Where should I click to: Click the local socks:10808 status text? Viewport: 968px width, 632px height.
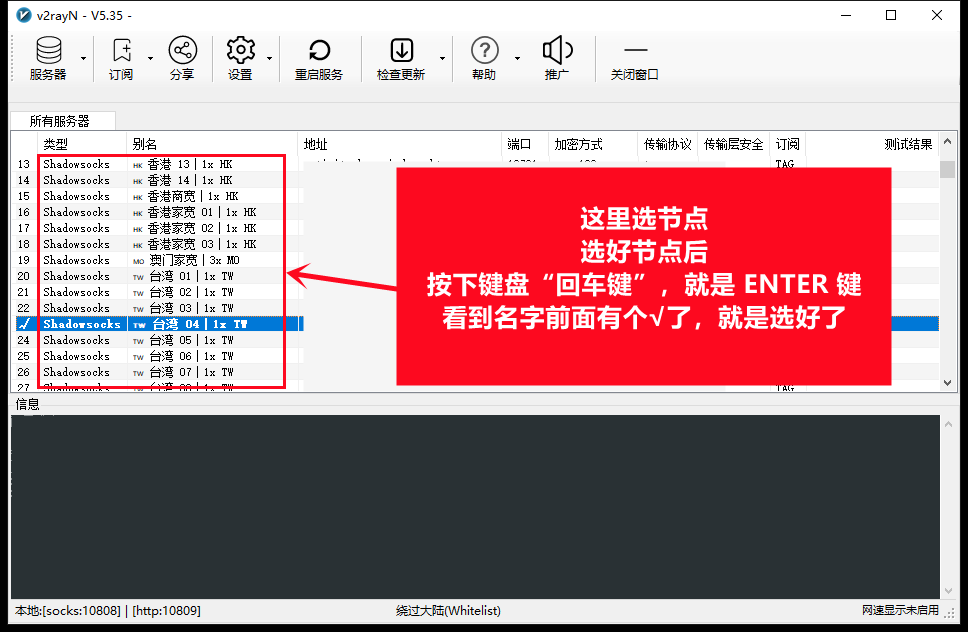coord(68,610)
